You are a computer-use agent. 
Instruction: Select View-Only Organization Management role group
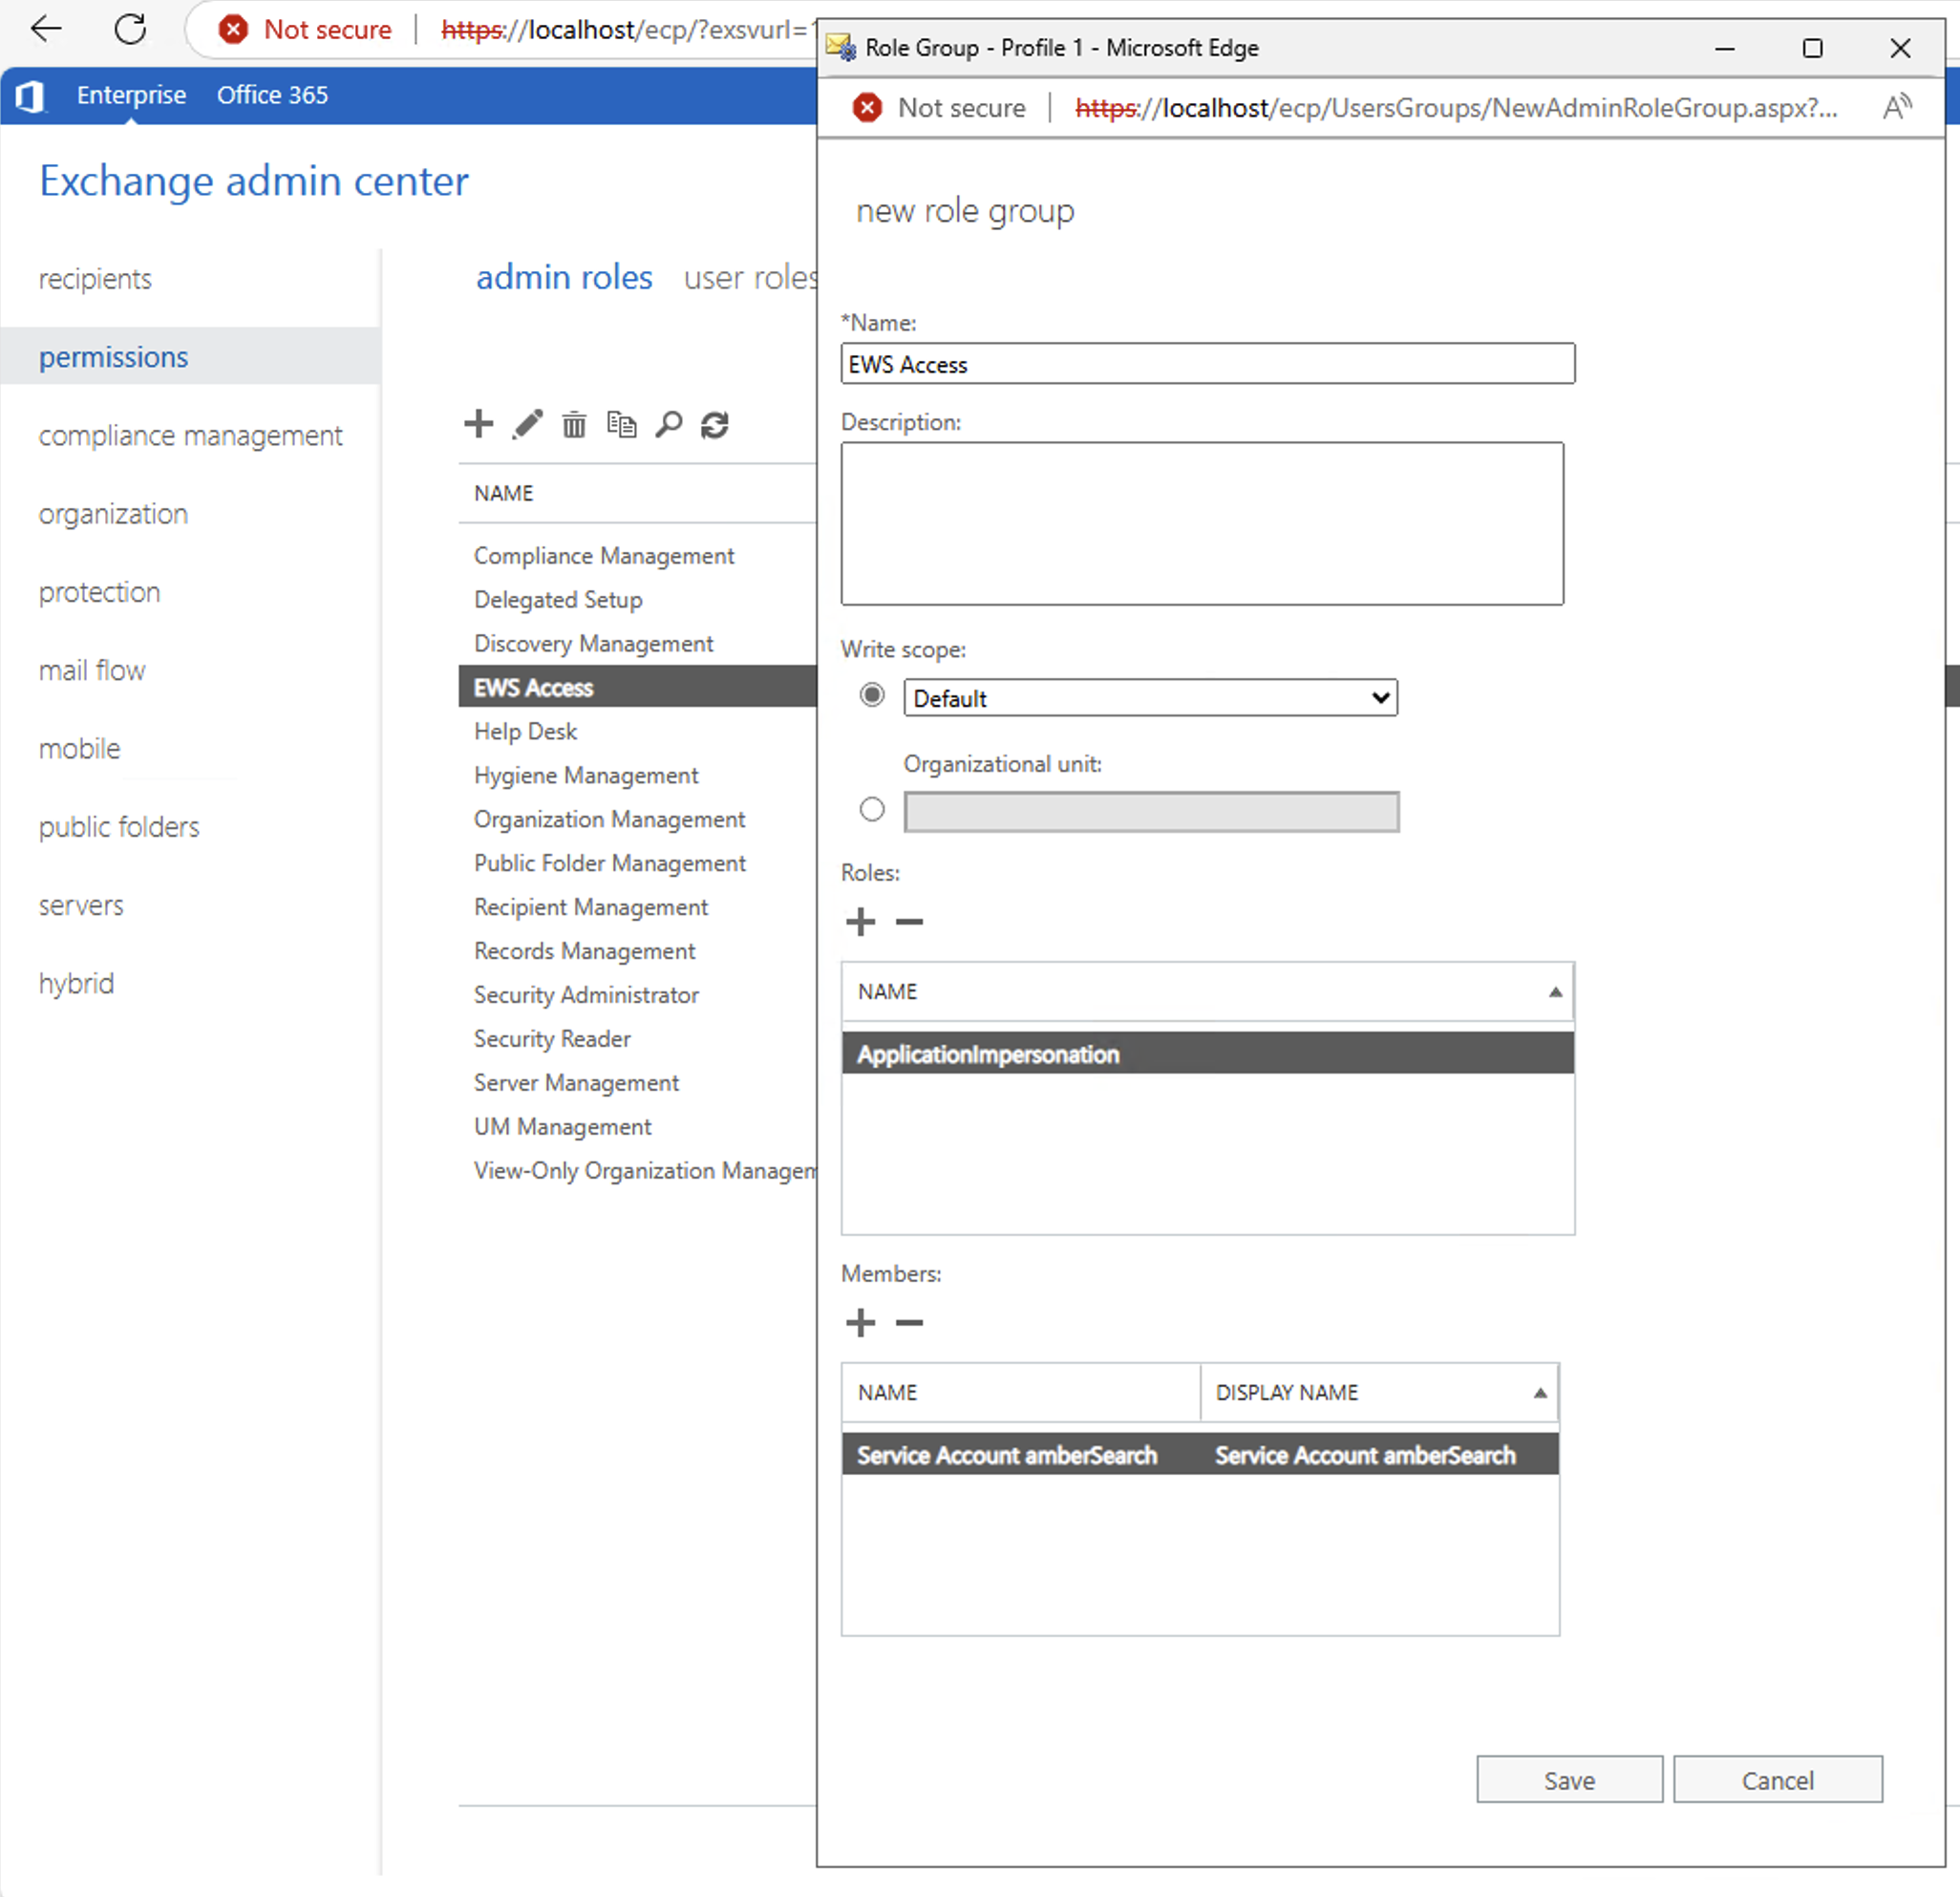click(645, 1171)
